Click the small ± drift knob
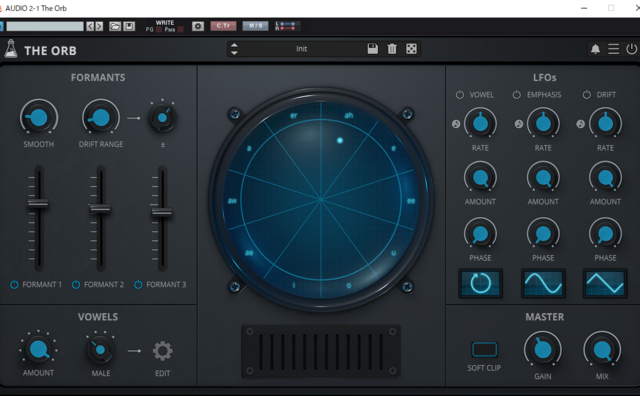Viewport: 640px width, 396px height. pyautogui.click(x=162, y=118)
